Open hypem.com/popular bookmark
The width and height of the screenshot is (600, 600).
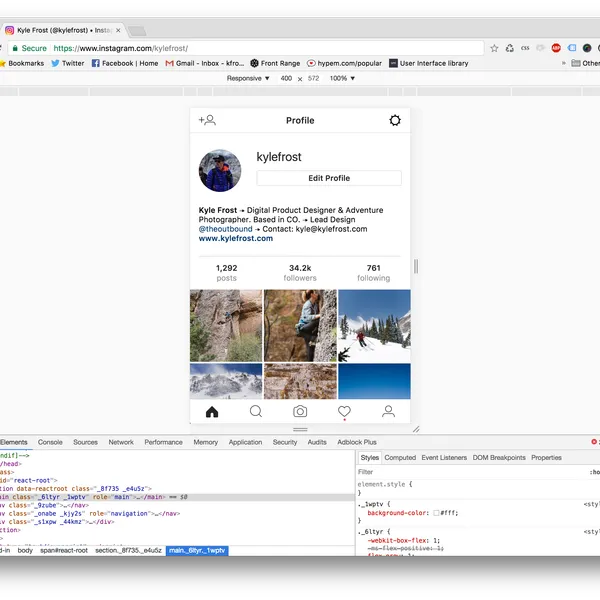345,64
